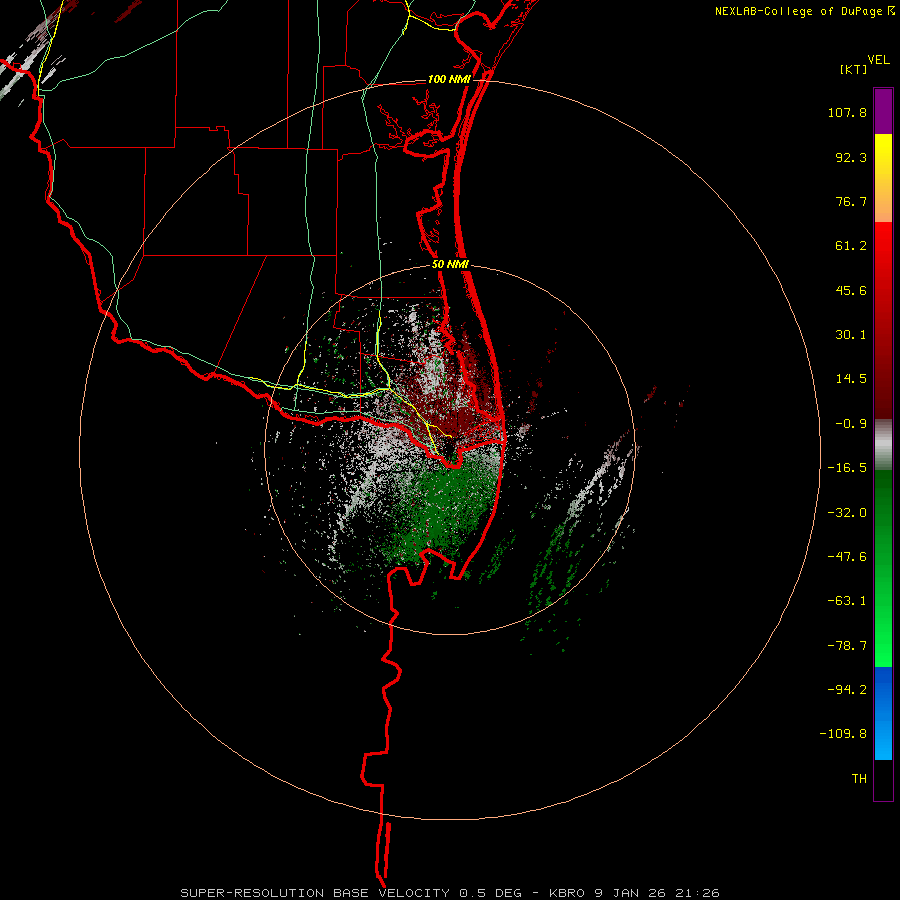This screenshot has height=900, width=900.
Task: Click the -32.0 velocity scale value
Action: [x=847, y=513]
